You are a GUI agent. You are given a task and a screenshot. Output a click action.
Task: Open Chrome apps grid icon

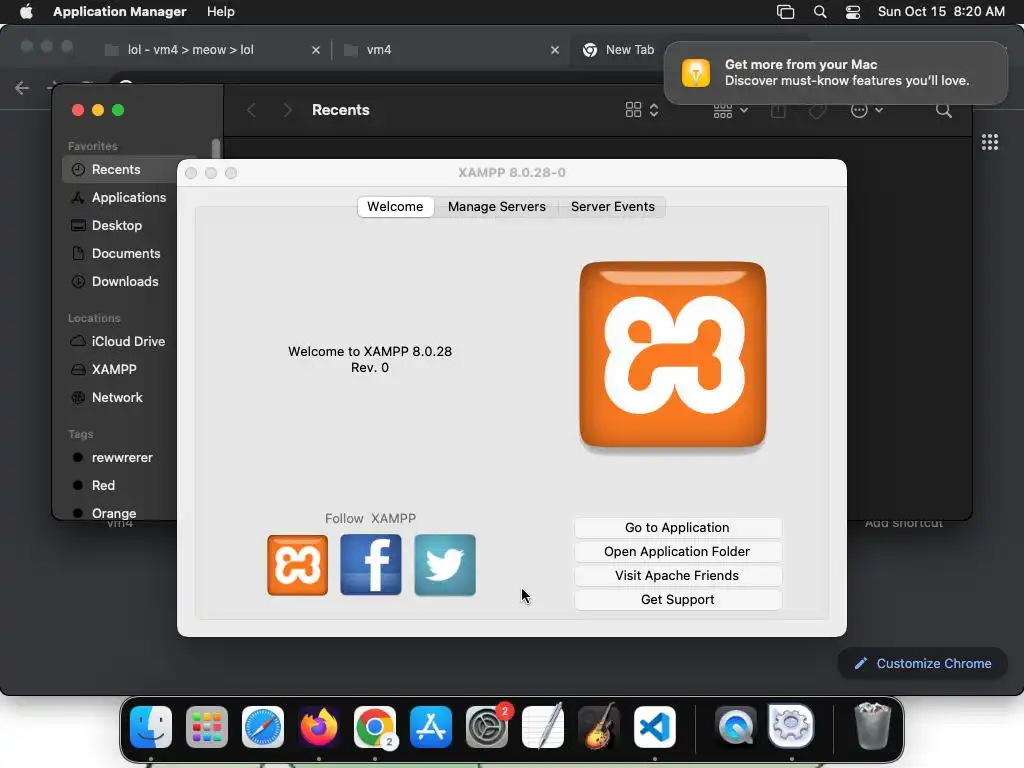[989, 142]
